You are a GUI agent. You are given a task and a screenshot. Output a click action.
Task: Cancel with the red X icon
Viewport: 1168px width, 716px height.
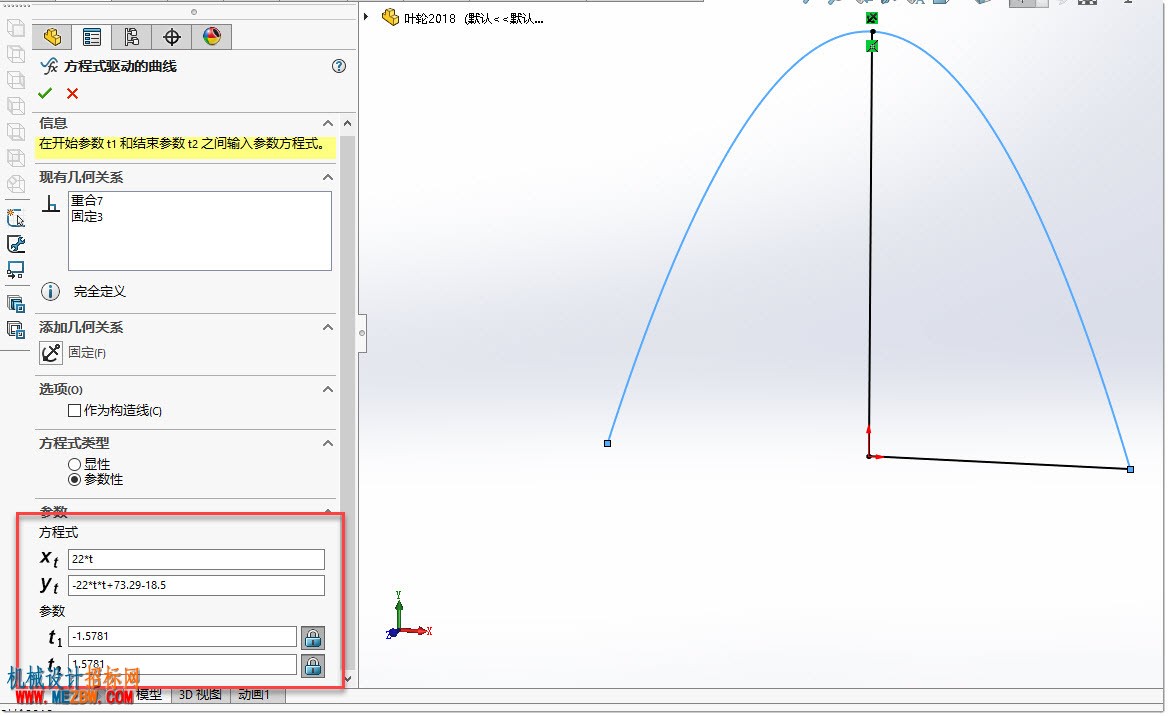click(72, 93)
